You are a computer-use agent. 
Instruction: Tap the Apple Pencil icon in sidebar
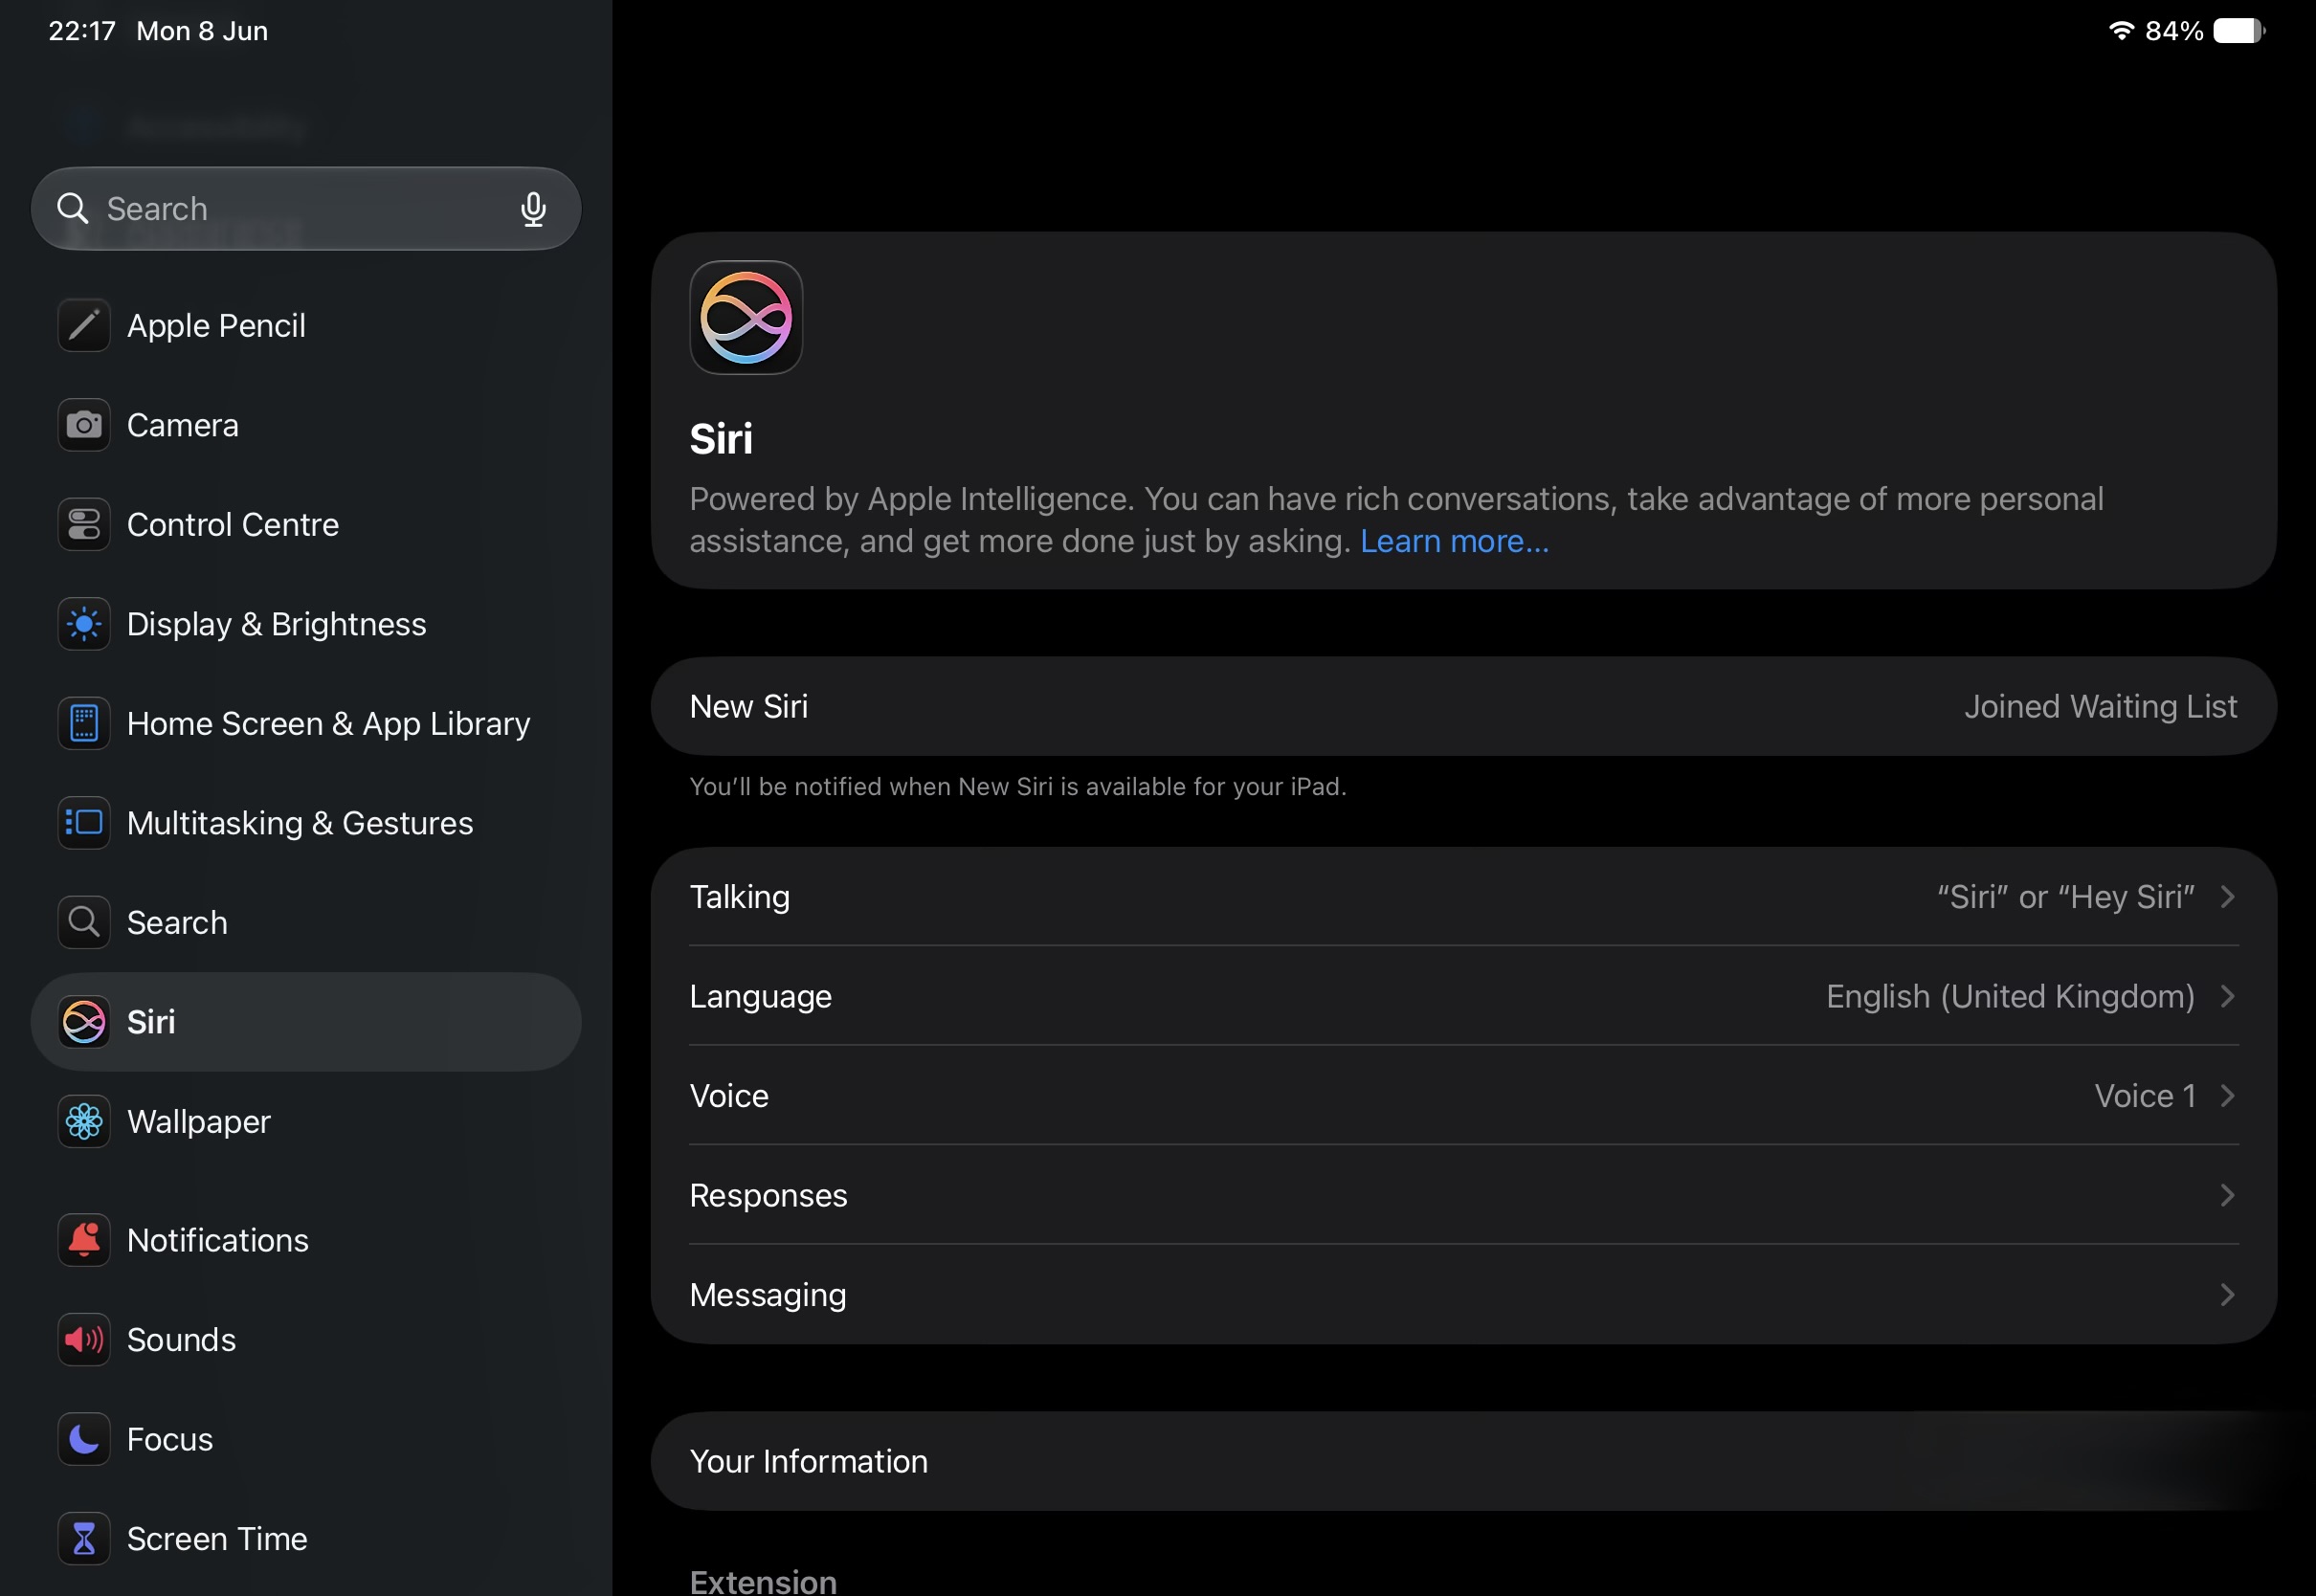84,325
